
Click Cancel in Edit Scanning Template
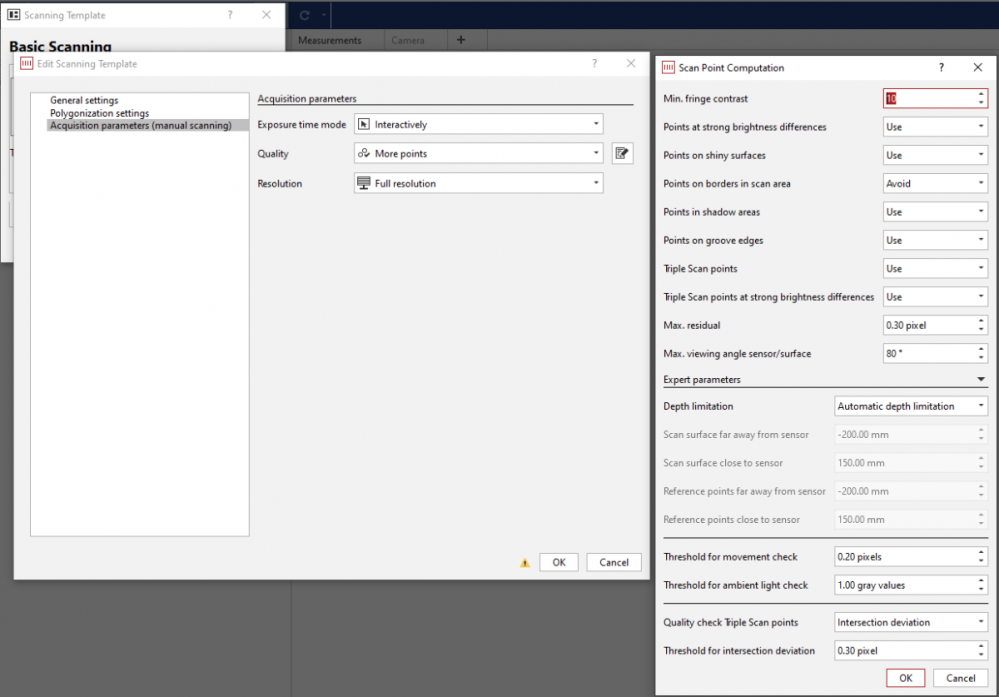pos(614,562)
